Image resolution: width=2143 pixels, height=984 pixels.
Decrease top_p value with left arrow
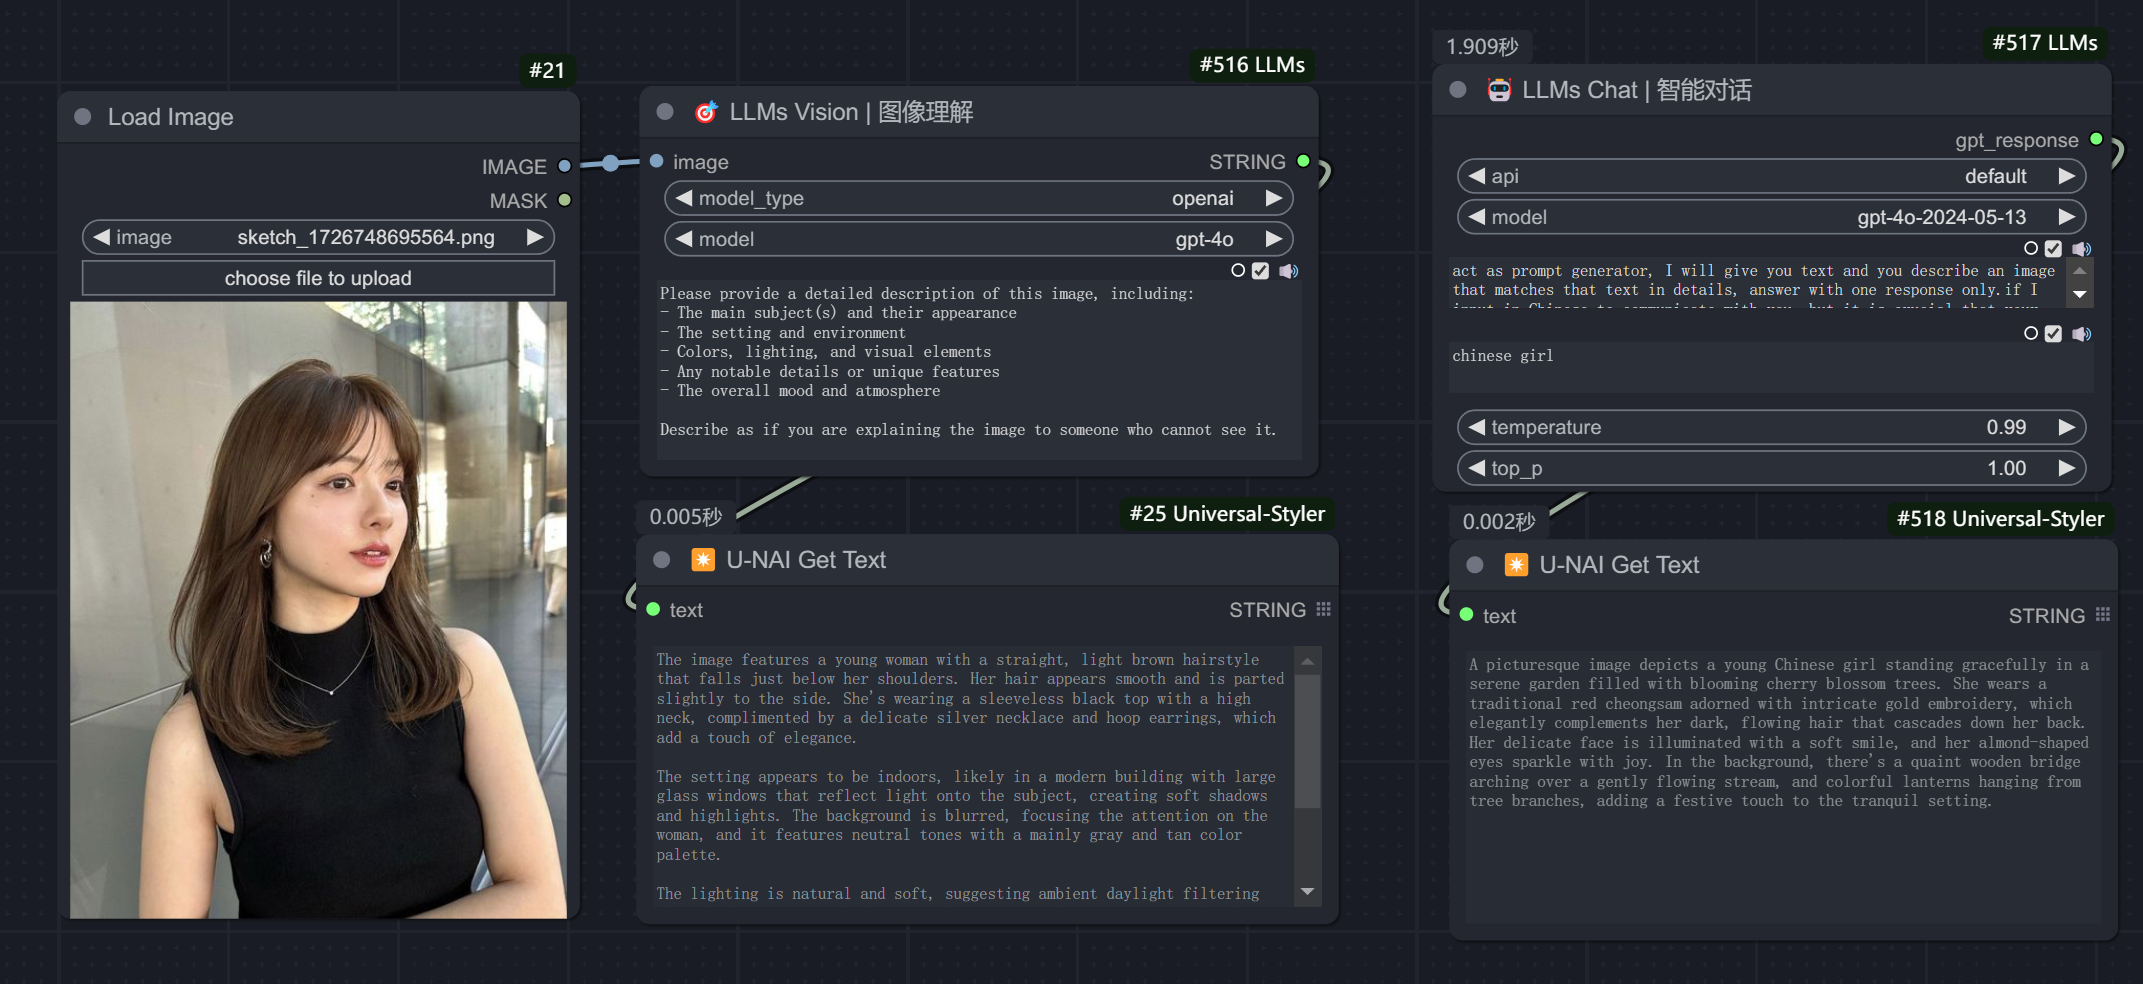1476,468
